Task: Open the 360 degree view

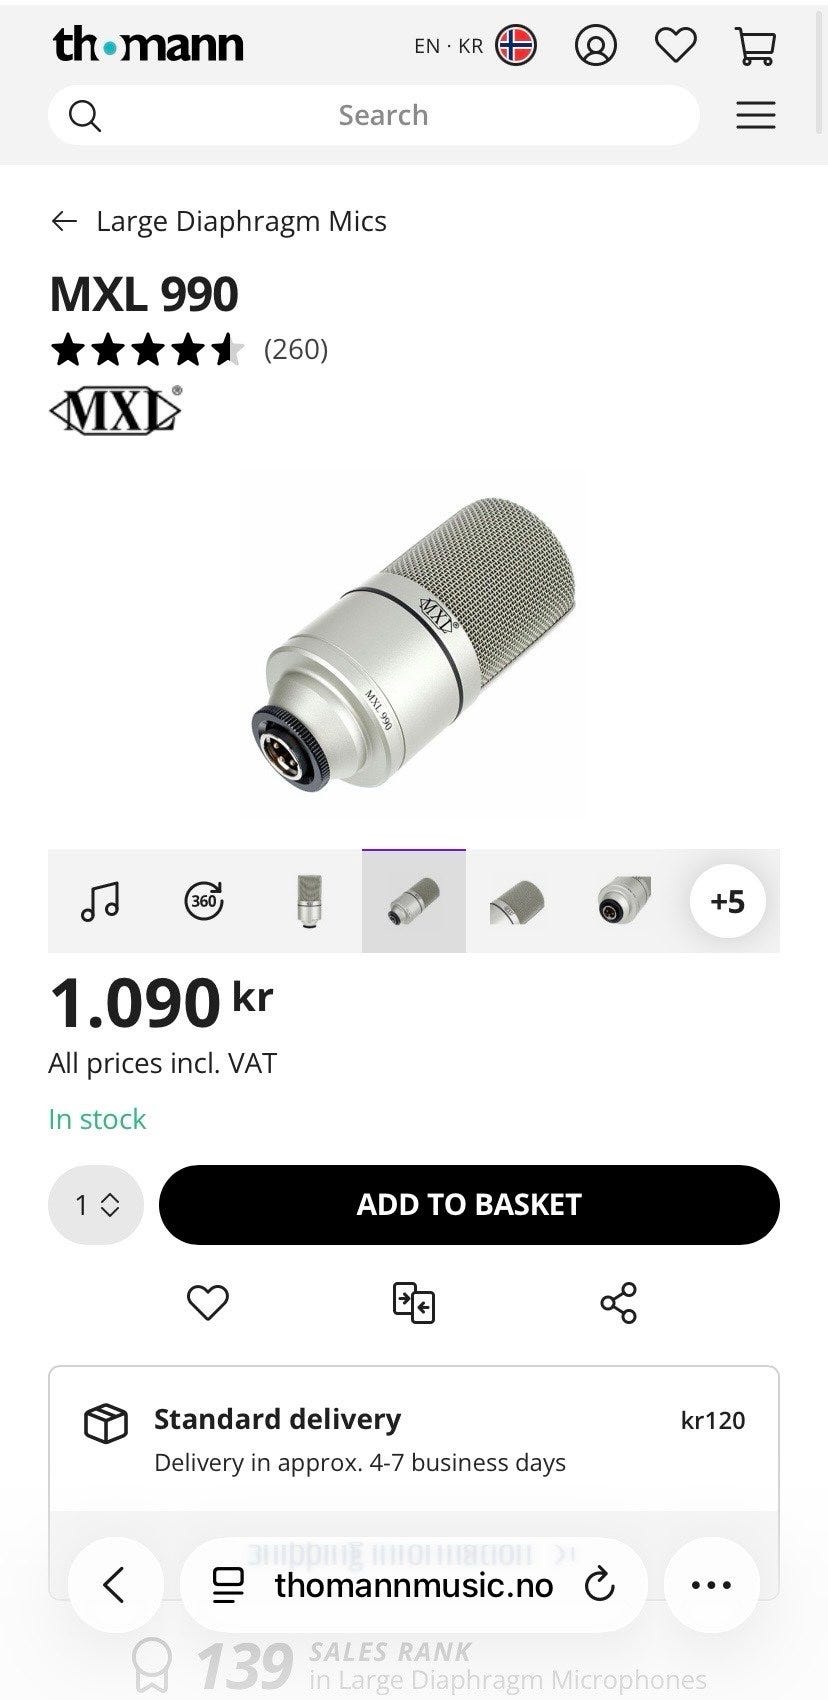Action: [204, 901]
